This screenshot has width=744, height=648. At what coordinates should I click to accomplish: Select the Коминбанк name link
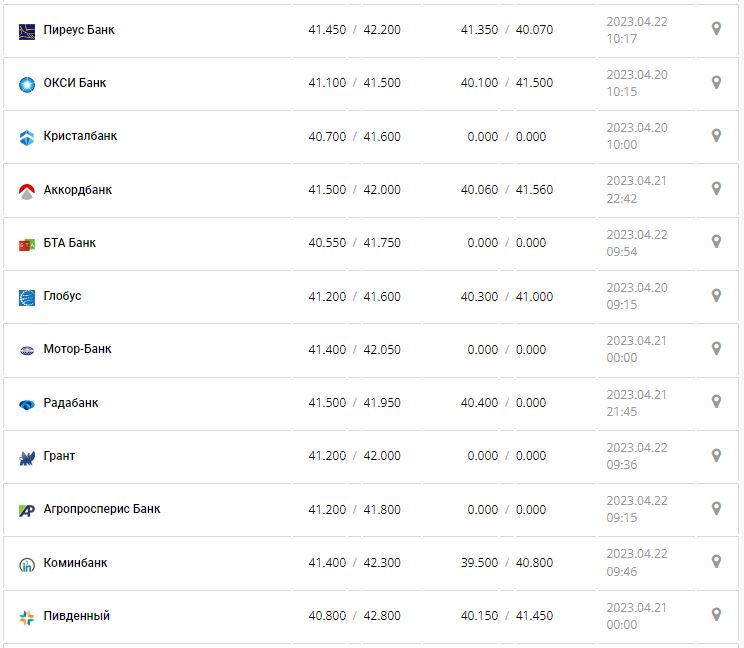pyautogui.click(x=76, y=563)
